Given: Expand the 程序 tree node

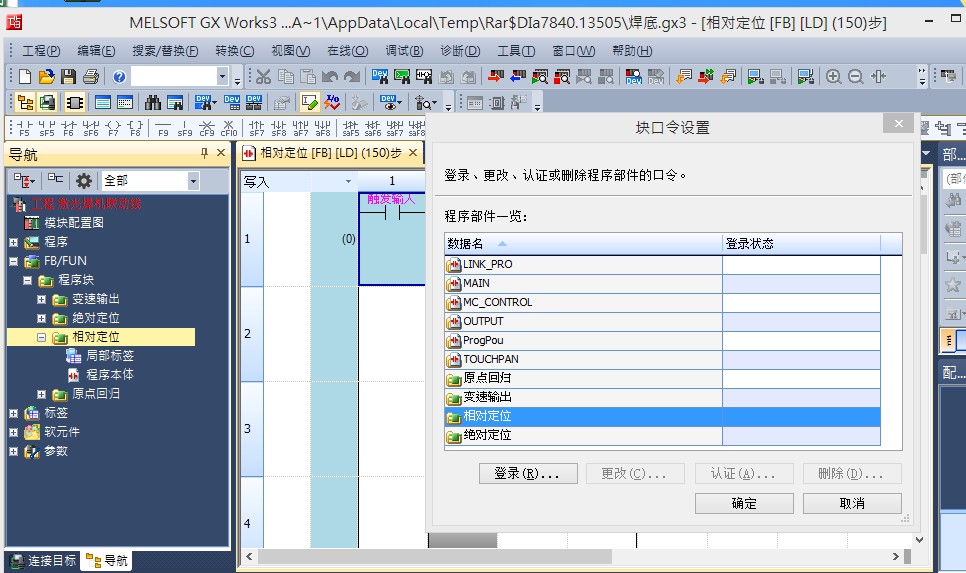Looking at the screenshot, I should (x=13, y=242).
